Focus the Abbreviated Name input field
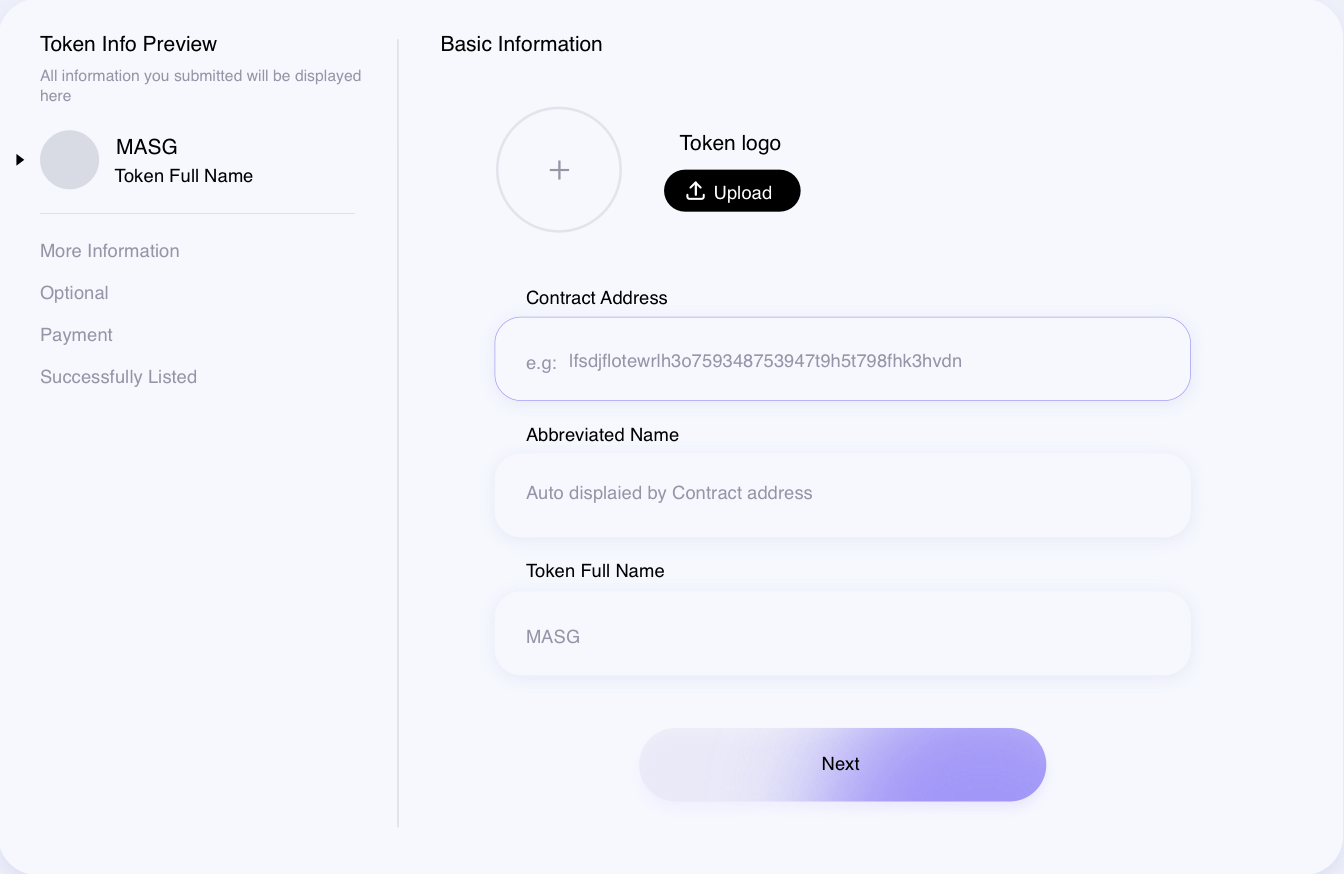This screenshot has height=874, width=1344. tap(842, 495)
